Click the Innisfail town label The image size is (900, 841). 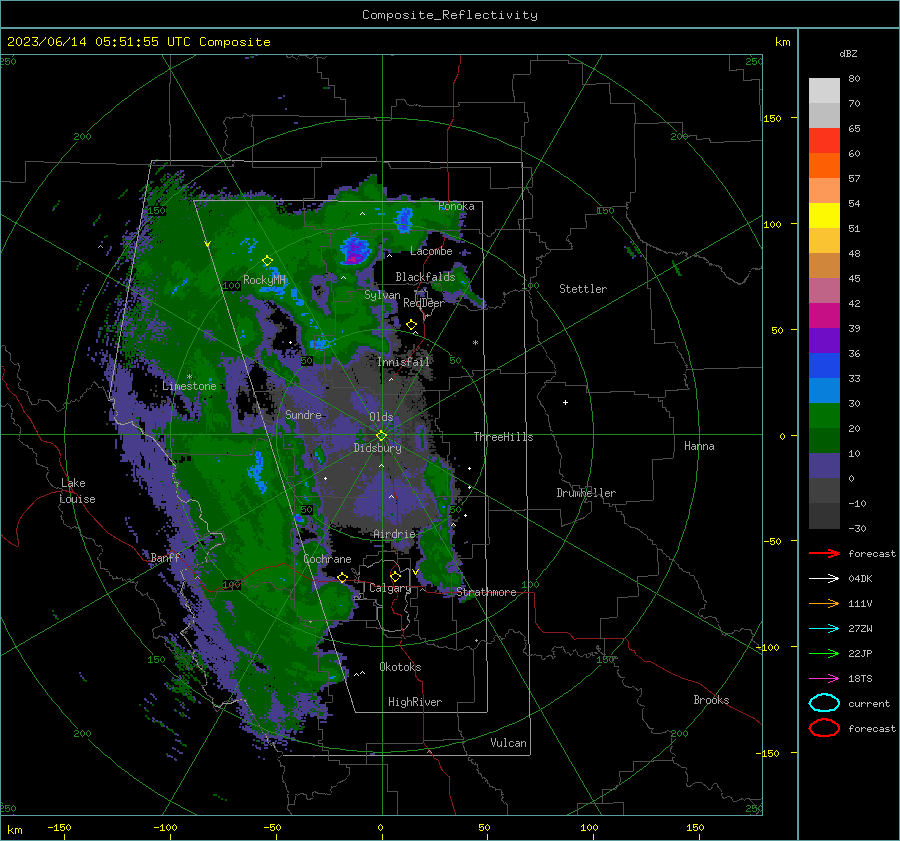[x=403, y=362]
